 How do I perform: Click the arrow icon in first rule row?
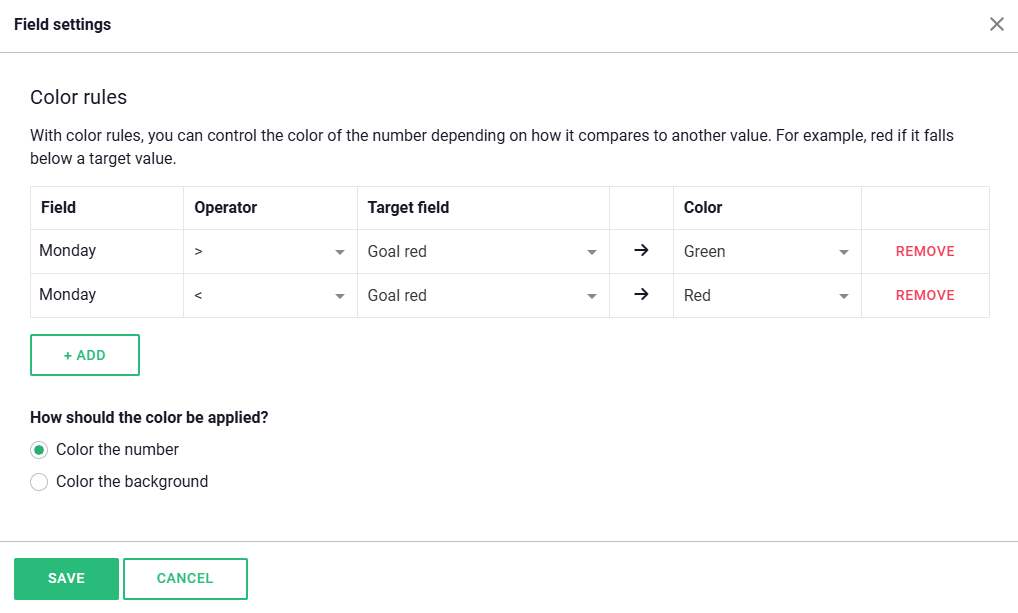(641, 251)
